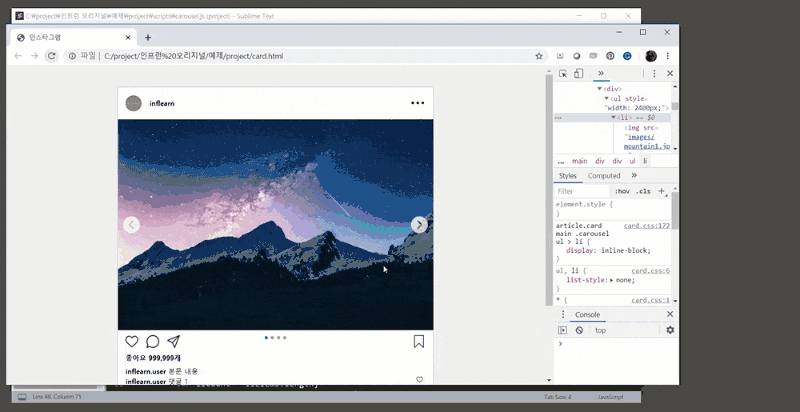
Task: Click the comment speech bubble icon
Action: click(153, 342)
